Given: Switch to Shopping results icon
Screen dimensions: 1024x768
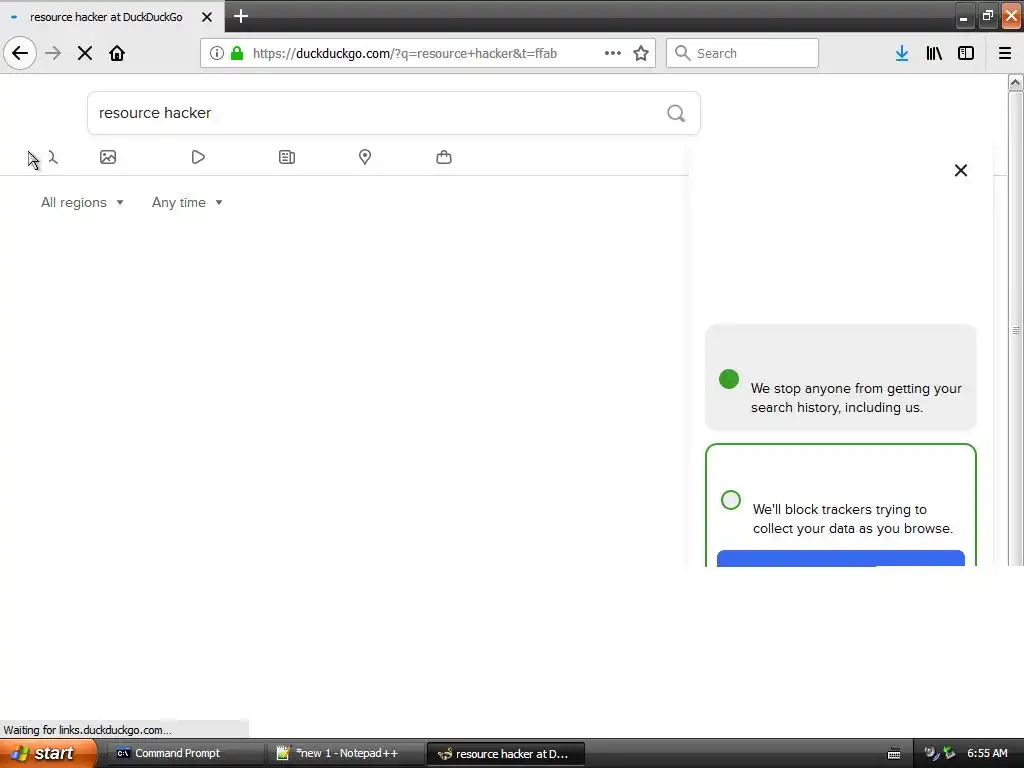Looking at the screenshot, I should pyautogui.click(x=443, y=157).
